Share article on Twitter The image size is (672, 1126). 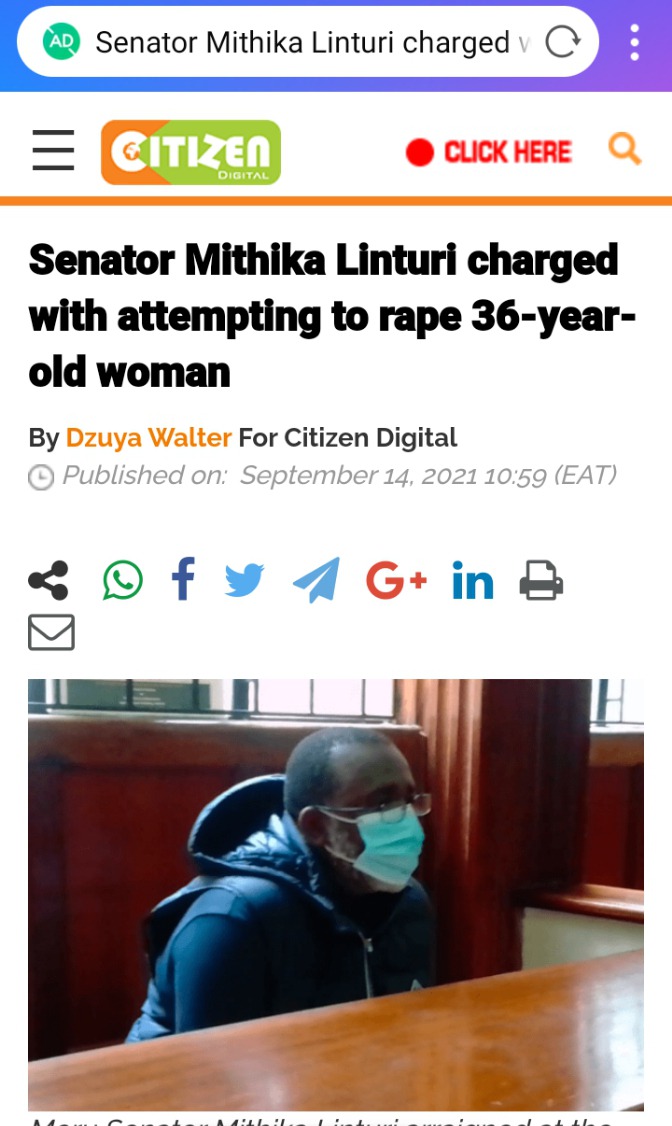pyautogui.click(x=244, y=580)
